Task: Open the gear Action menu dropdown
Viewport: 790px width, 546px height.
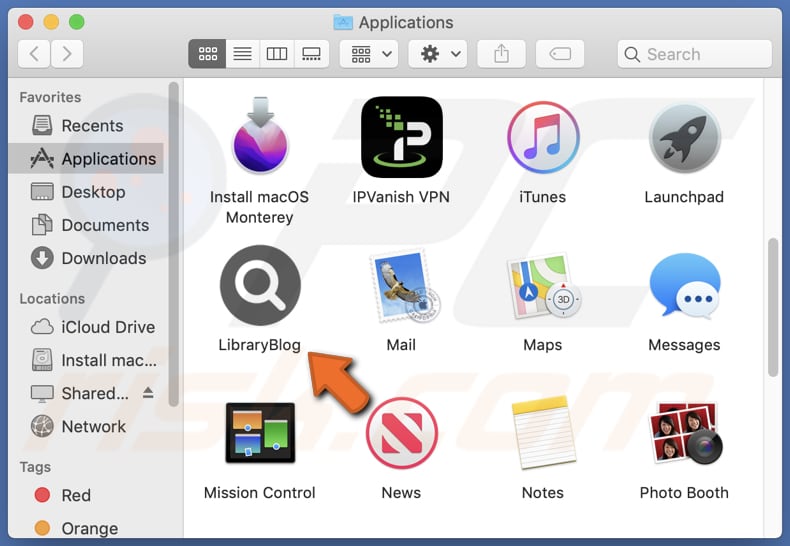Action: [x=437, y=53]
